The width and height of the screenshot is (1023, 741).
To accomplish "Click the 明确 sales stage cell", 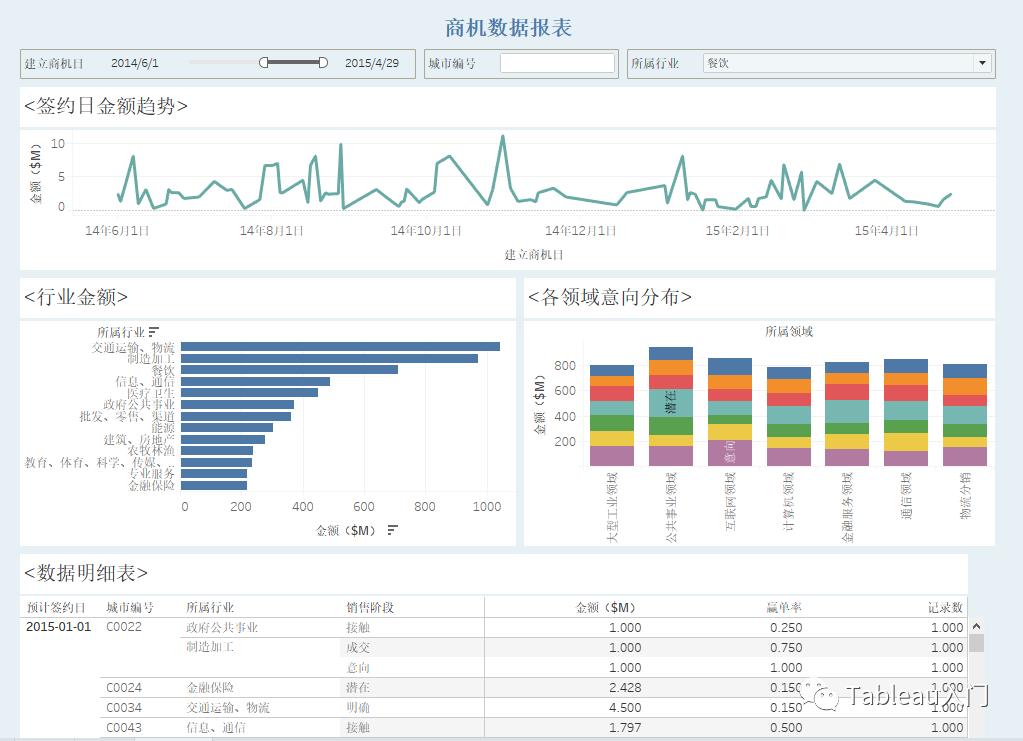I will [358, 708].
